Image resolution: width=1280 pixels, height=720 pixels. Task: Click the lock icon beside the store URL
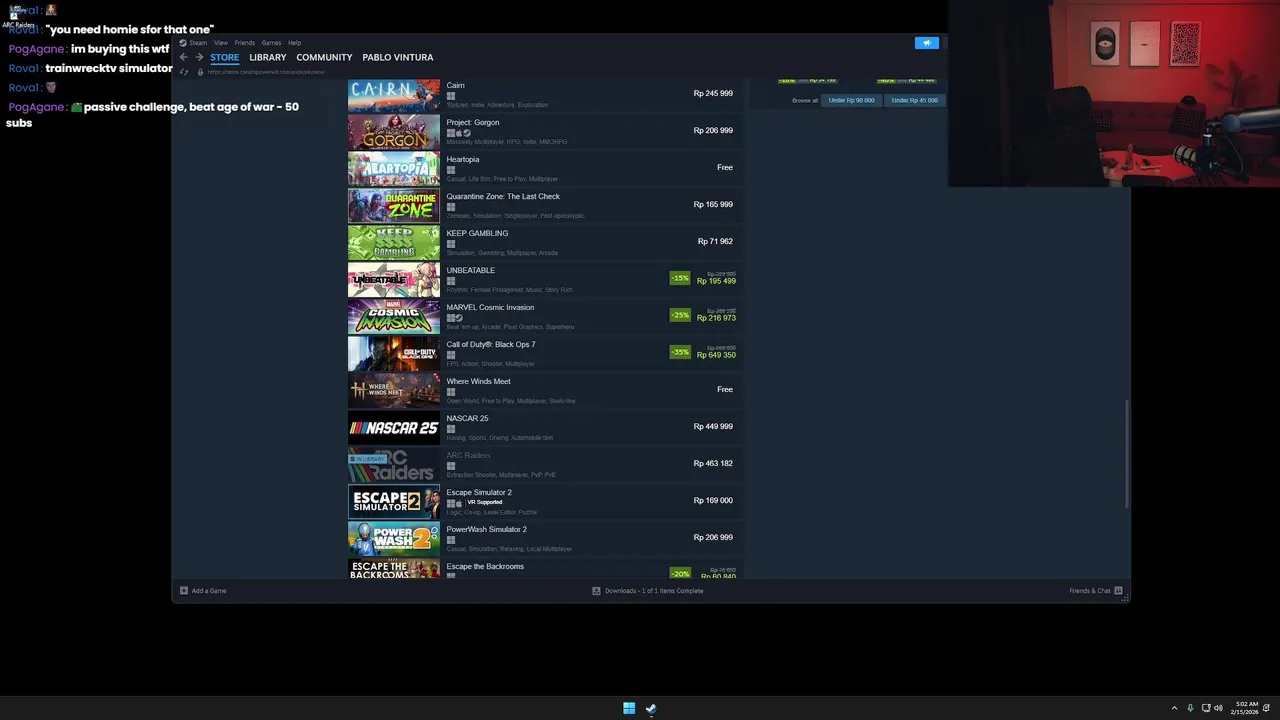tap(200, 72)
